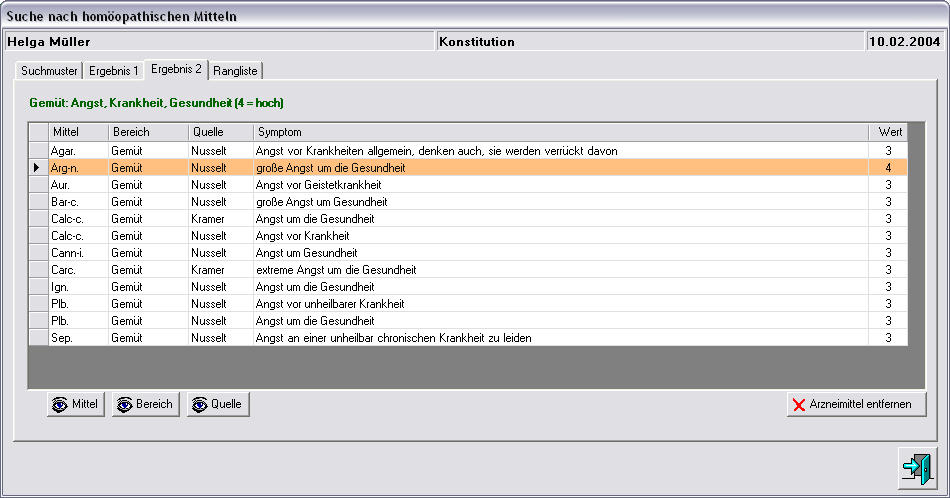Switch to the Rangliste tab
This screenshot has width=950, height=498.
click(x=235, y=71)
